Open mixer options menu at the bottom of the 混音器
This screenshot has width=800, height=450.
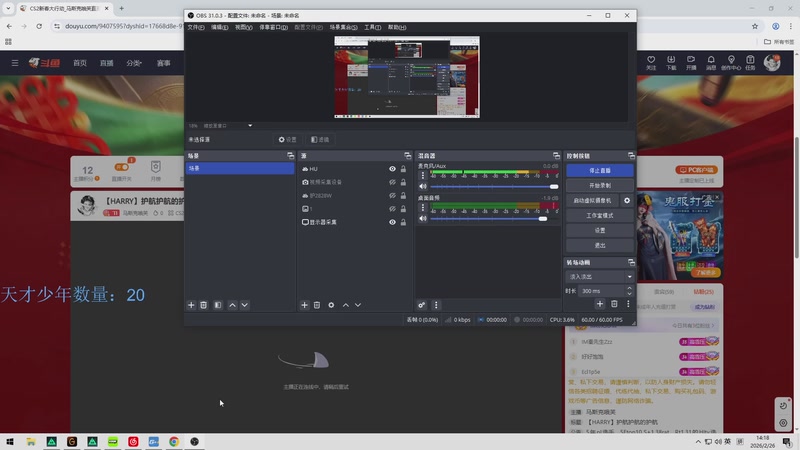436,305
